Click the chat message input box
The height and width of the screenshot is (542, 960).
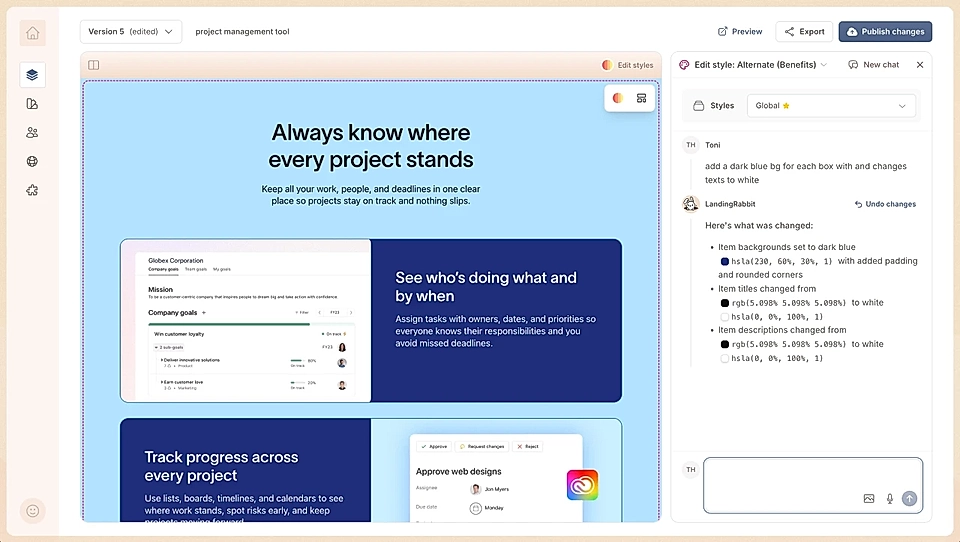pyautogui.click(x=813, y=485)
